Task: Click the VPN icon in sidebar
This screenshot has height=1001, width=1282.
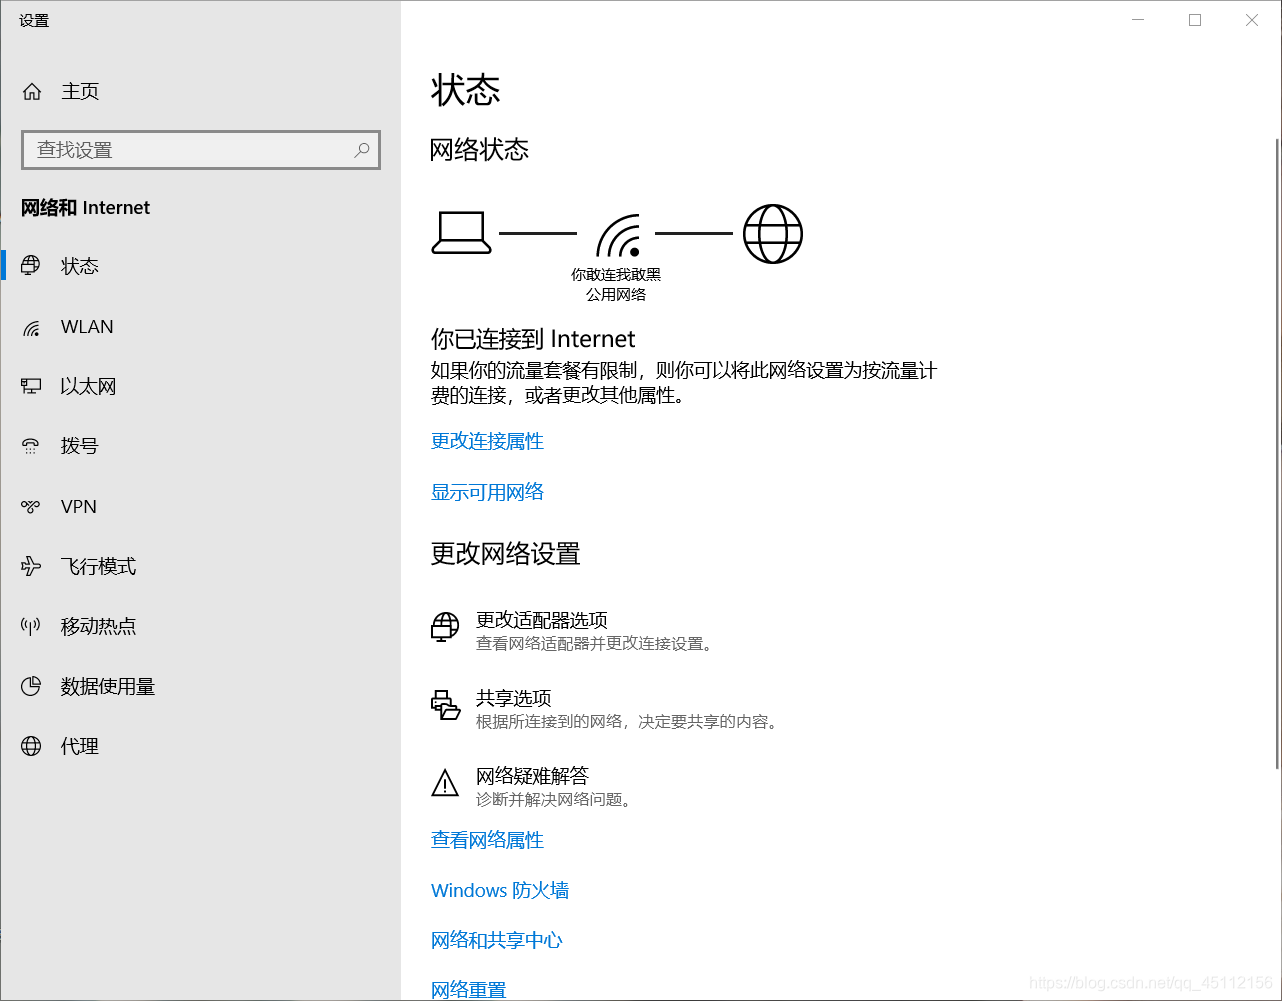Action: [x=31, y=507]
